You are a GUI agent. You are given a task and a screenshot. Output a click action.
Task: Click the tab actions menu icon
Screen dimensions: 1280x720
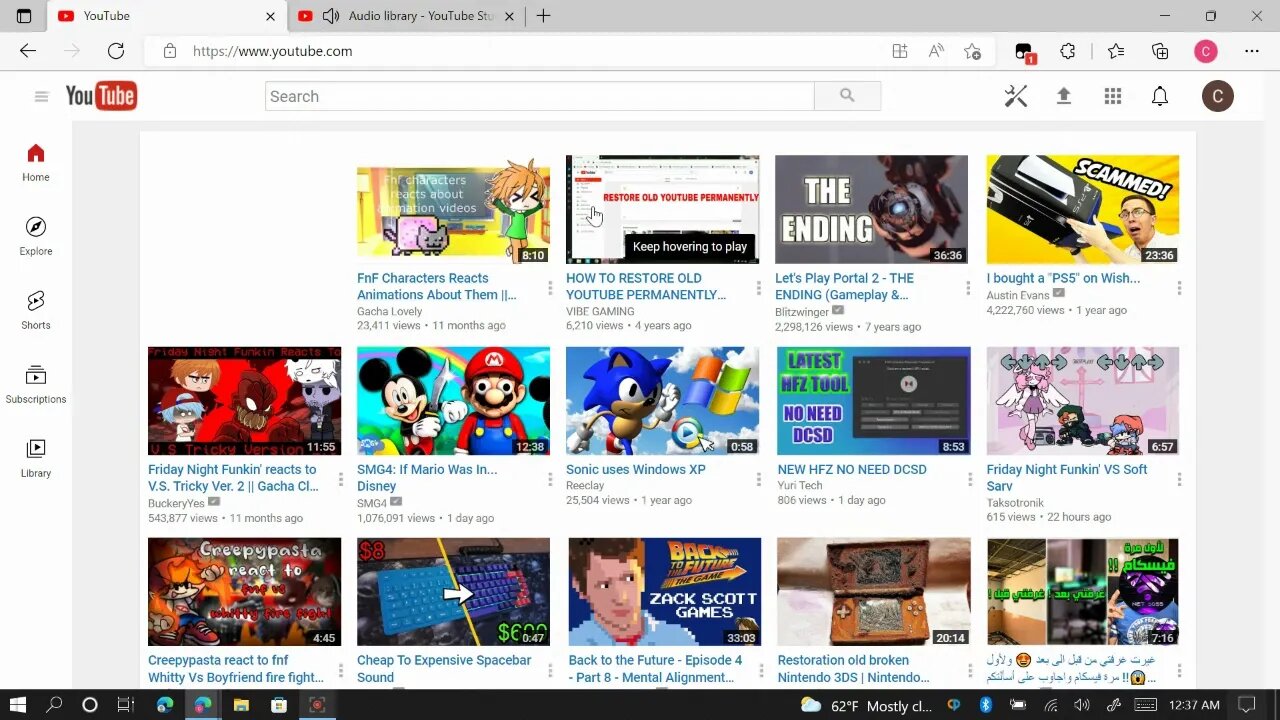[x=24, y=16]
